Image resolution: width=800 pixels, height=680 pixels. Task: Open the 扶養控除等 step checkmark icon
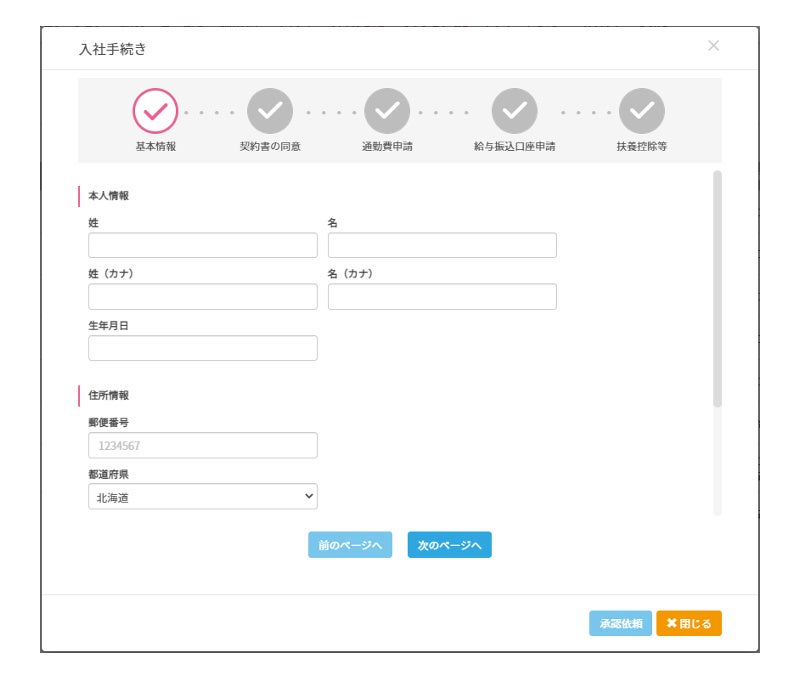[x=641, y=112]
